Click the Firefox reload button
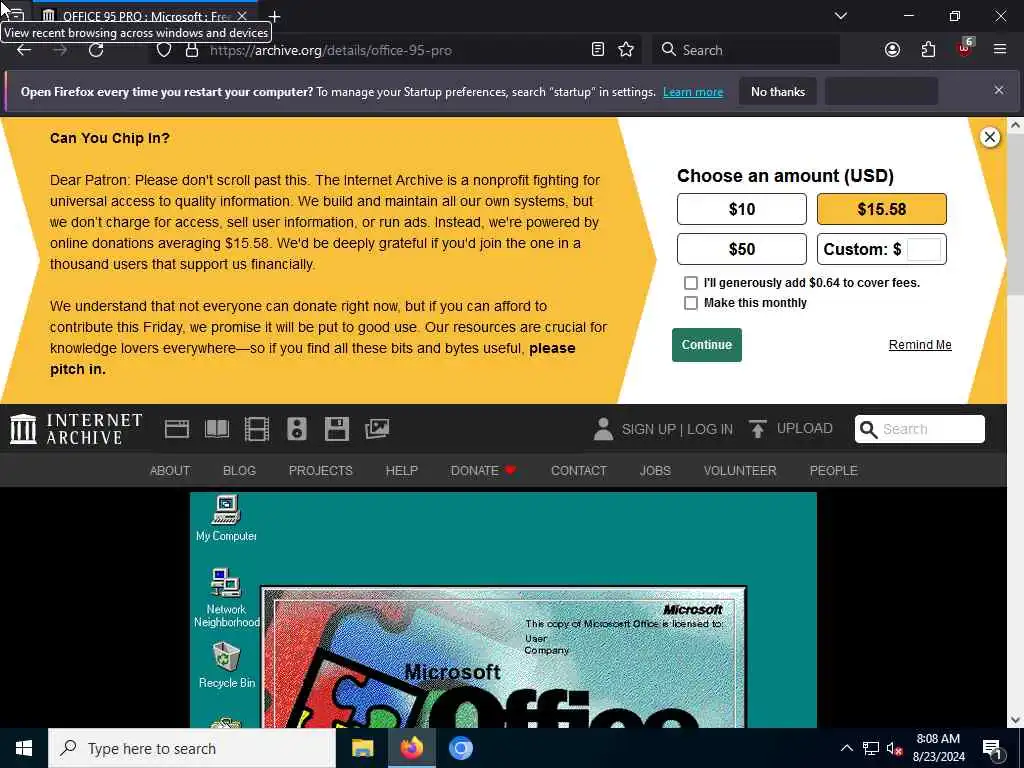This screenshot has width=1024, height=768. coord(96,50)
